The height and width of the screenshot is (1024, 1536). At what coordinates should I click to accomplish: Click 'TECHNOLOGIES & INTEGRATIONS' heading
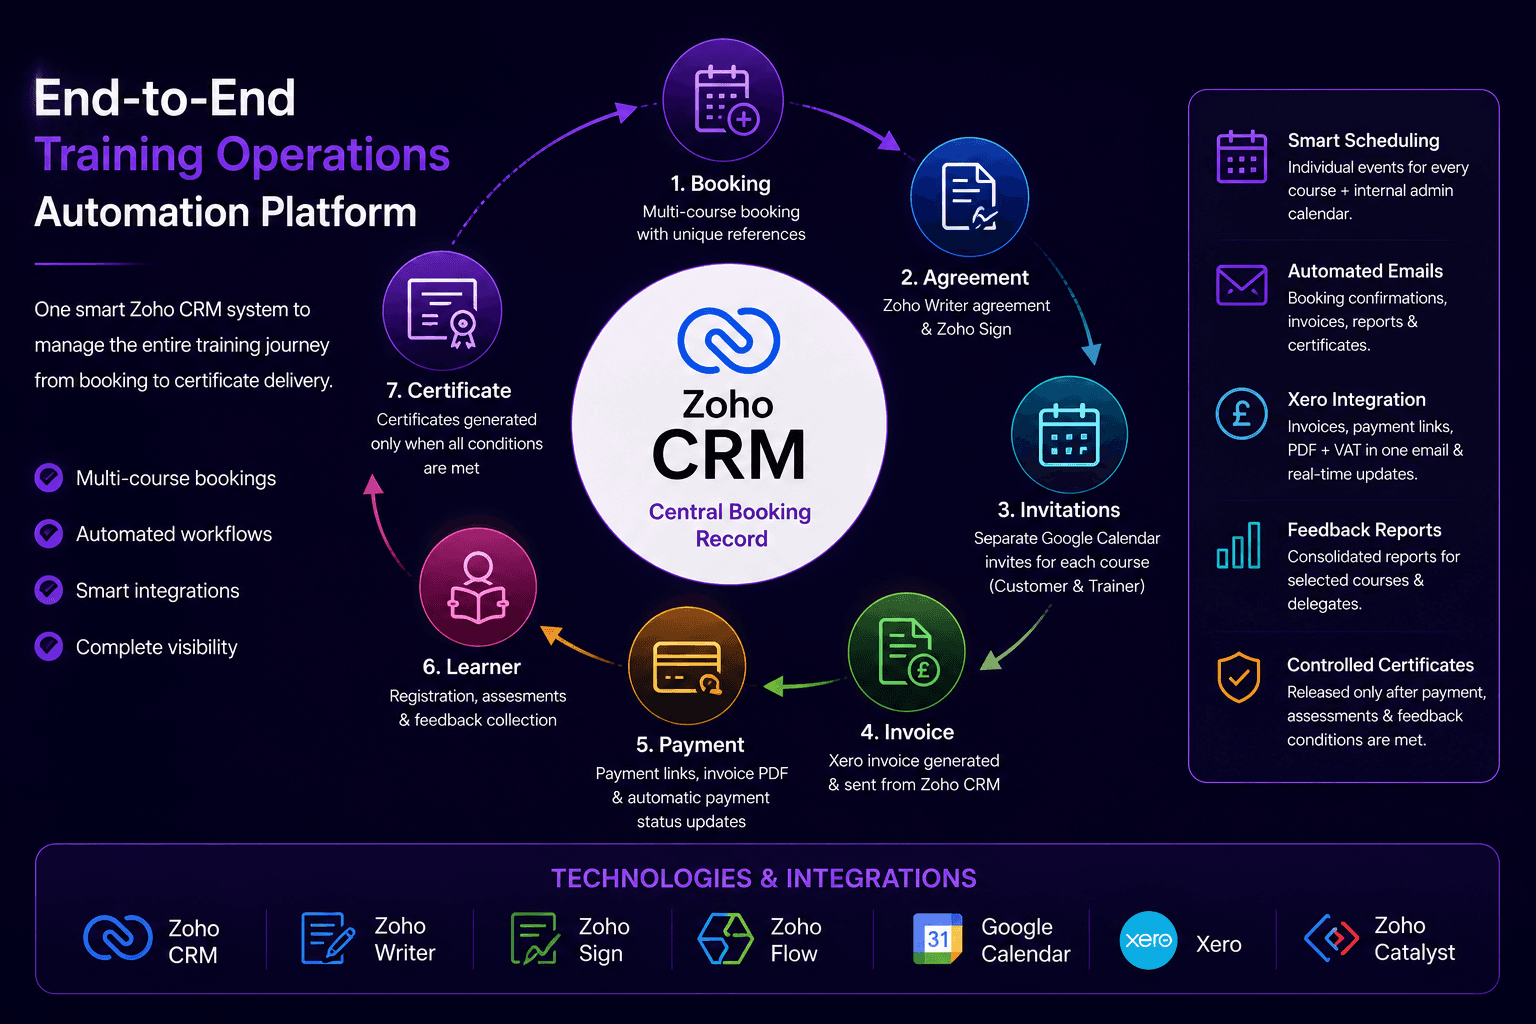pos(764,878)
